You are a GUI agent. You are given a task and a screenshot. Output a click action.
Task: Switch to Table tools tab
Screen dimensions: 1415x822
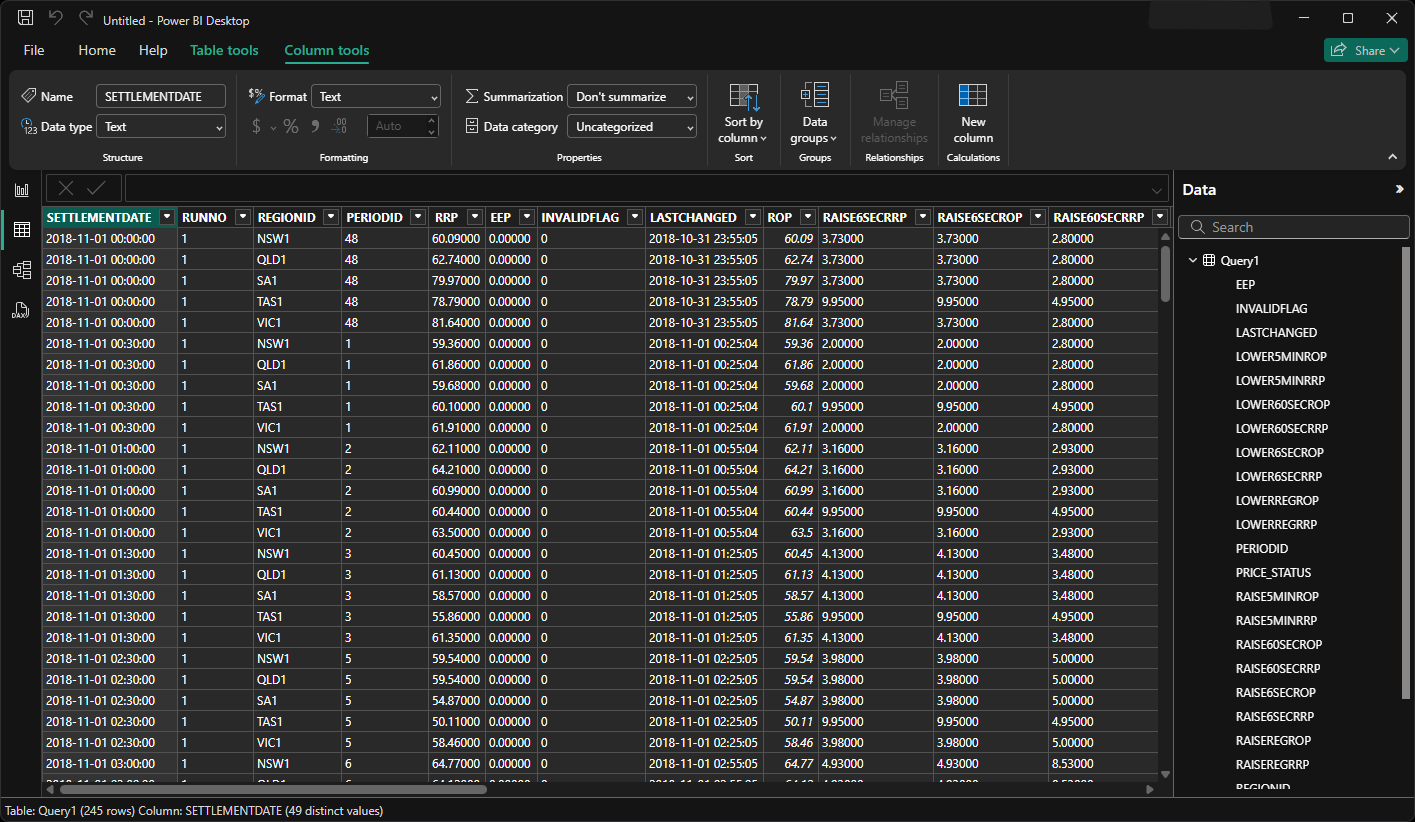coord(224,50)
